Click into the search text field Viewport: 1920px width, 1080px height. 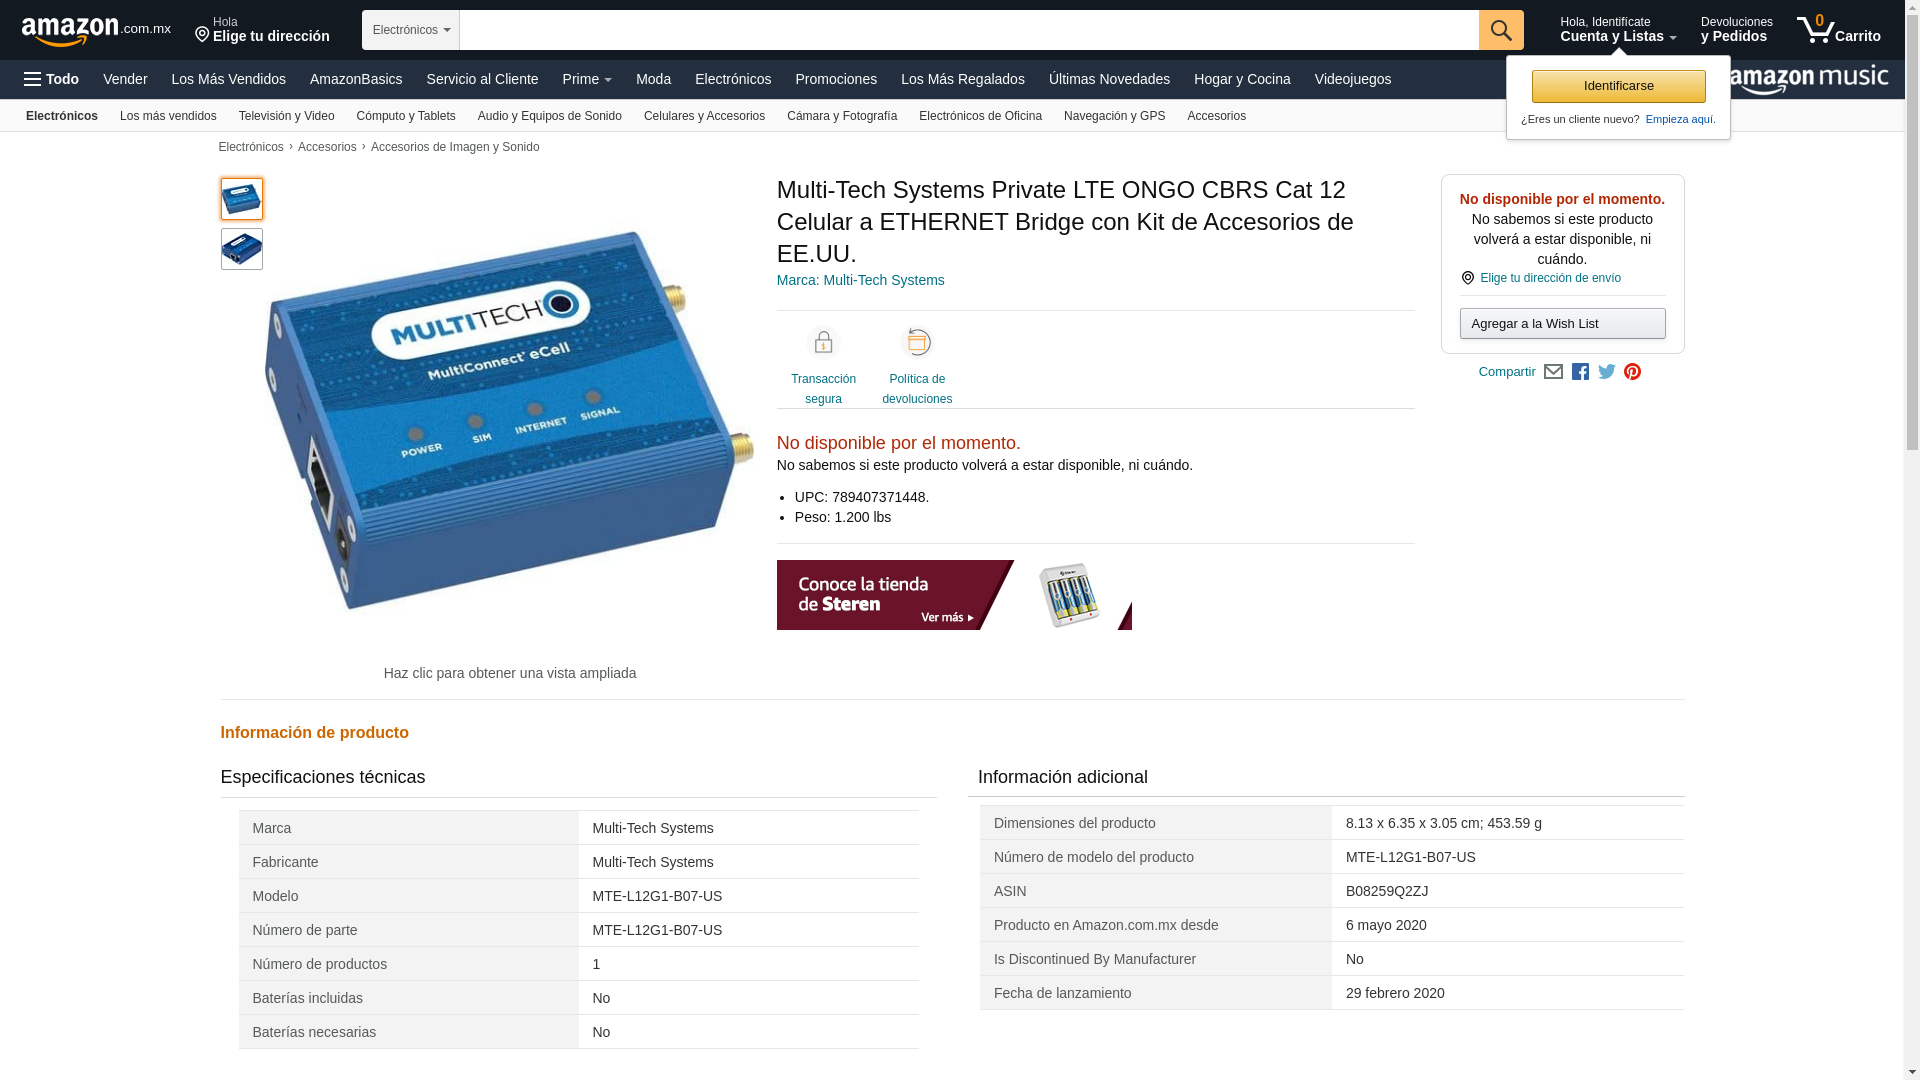969,30
